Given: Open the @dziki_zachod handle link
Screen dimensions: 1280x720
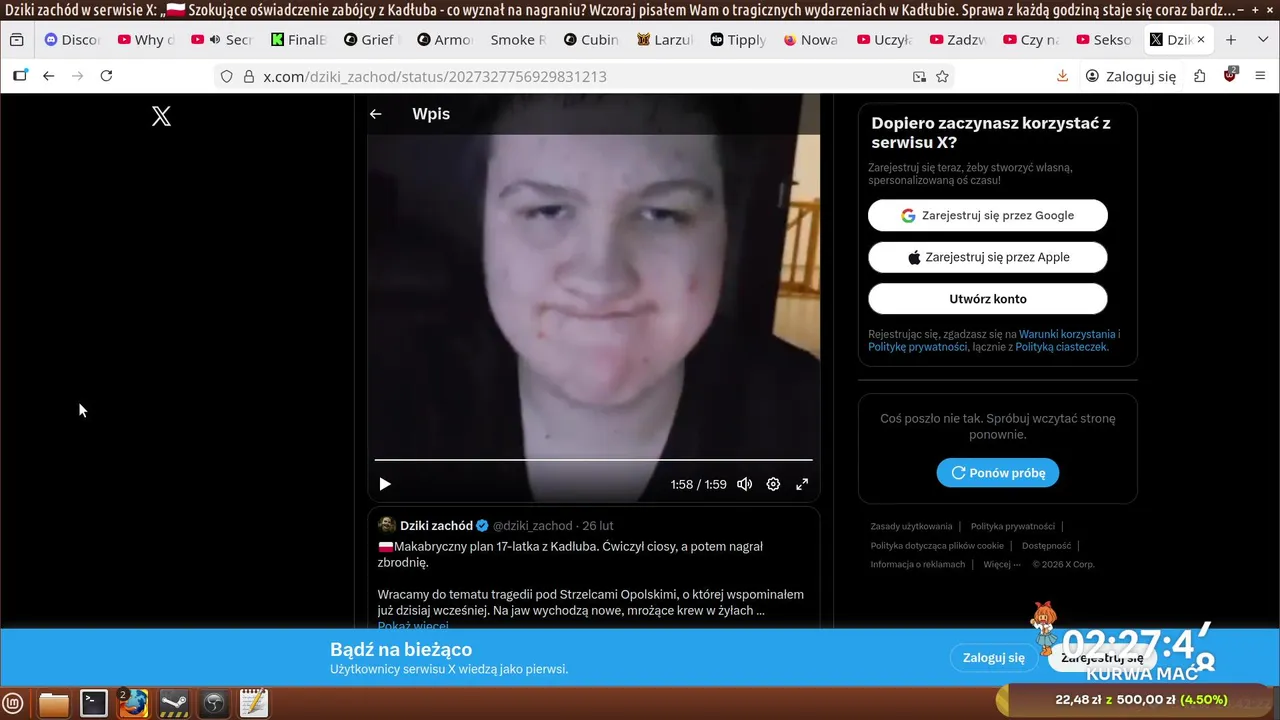Looking at the screenshot, I should point(532,526).
